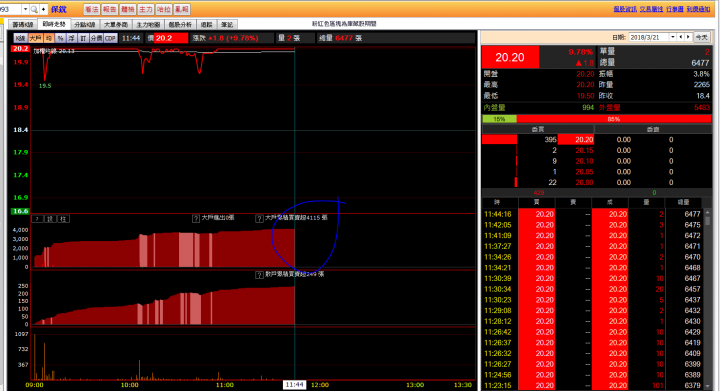Click the 今天 today button
Screen dimensions: 720x391
point(701,37)
